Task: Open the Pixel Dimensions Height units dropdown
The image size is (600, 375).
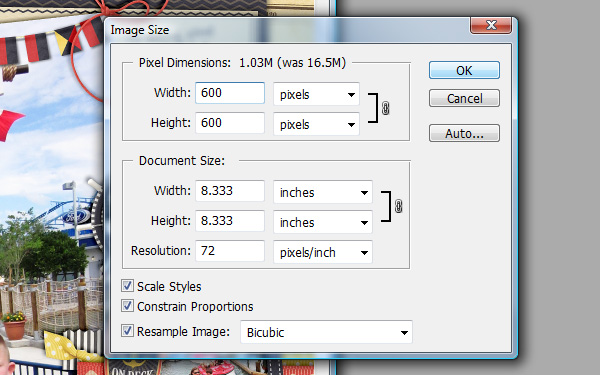Action: 316,124
